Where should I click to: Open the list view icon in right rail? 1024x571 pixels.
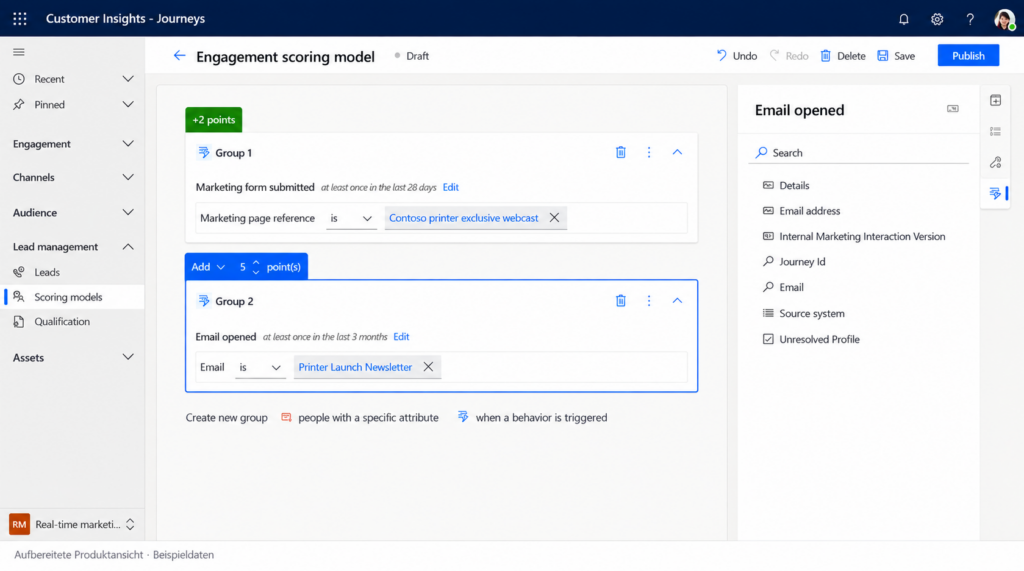pyautogui.click(x=995, y=131)
